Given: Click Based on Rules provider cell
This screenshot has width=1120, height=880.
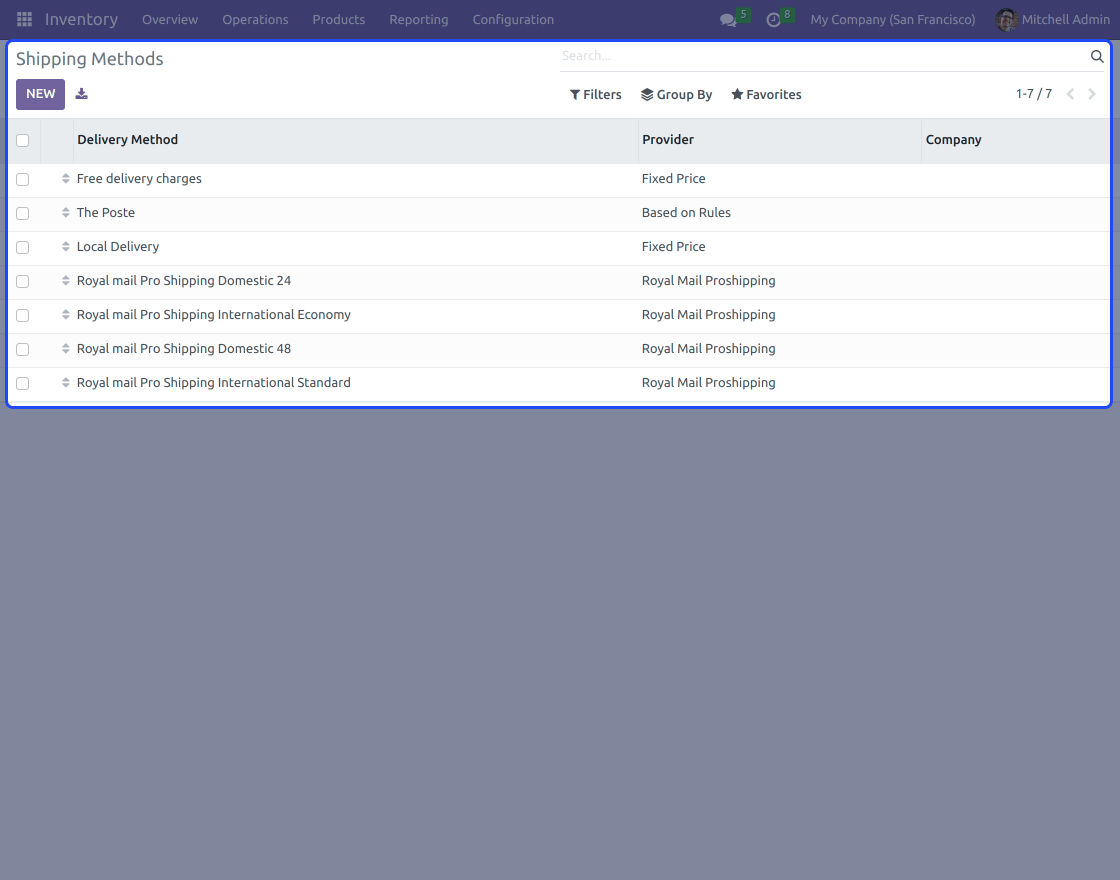Looking at the screenshot, I should coord(686,213).
